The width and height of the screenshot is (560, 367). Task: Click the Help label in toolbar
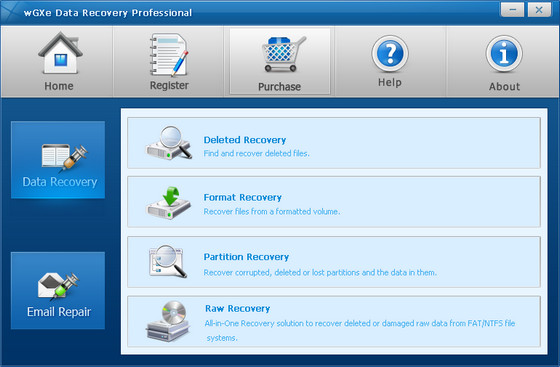pos(390,82)
